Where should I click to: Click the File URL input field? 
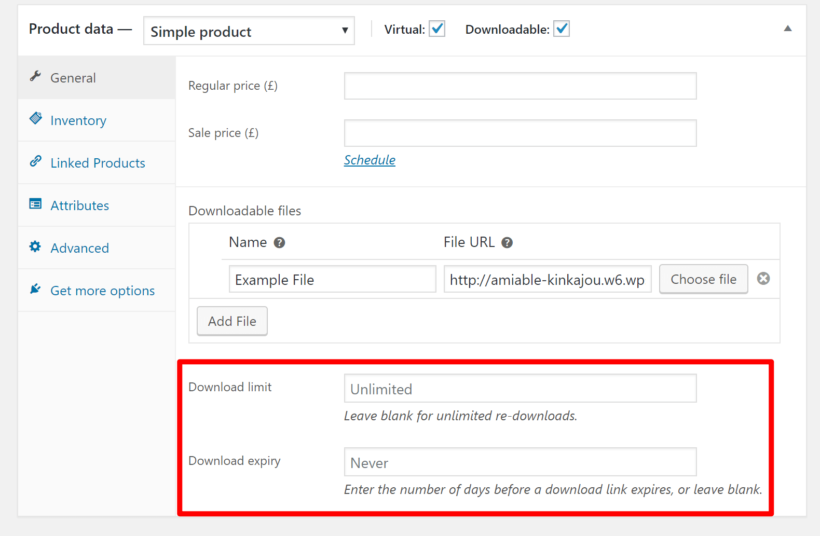548,279
